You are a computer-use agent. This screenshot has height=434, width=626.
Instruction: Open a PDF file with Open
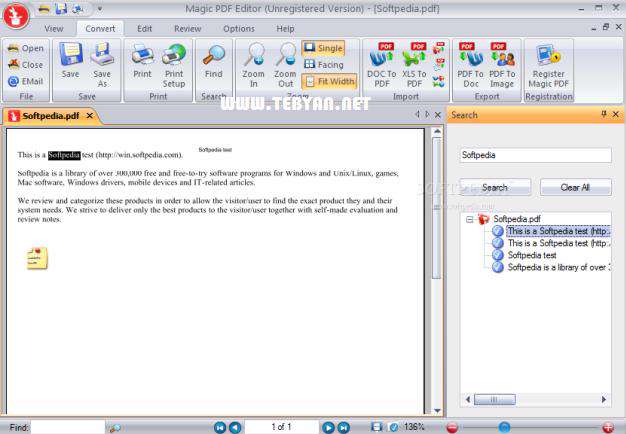[x=26, y=48]
